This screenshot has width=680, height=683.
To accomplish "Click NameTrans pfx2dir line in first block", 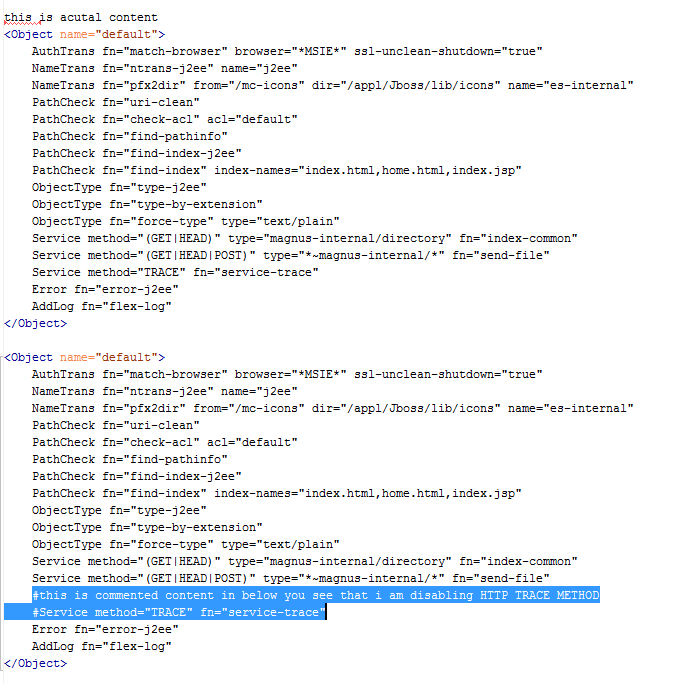I will (333, 85).
